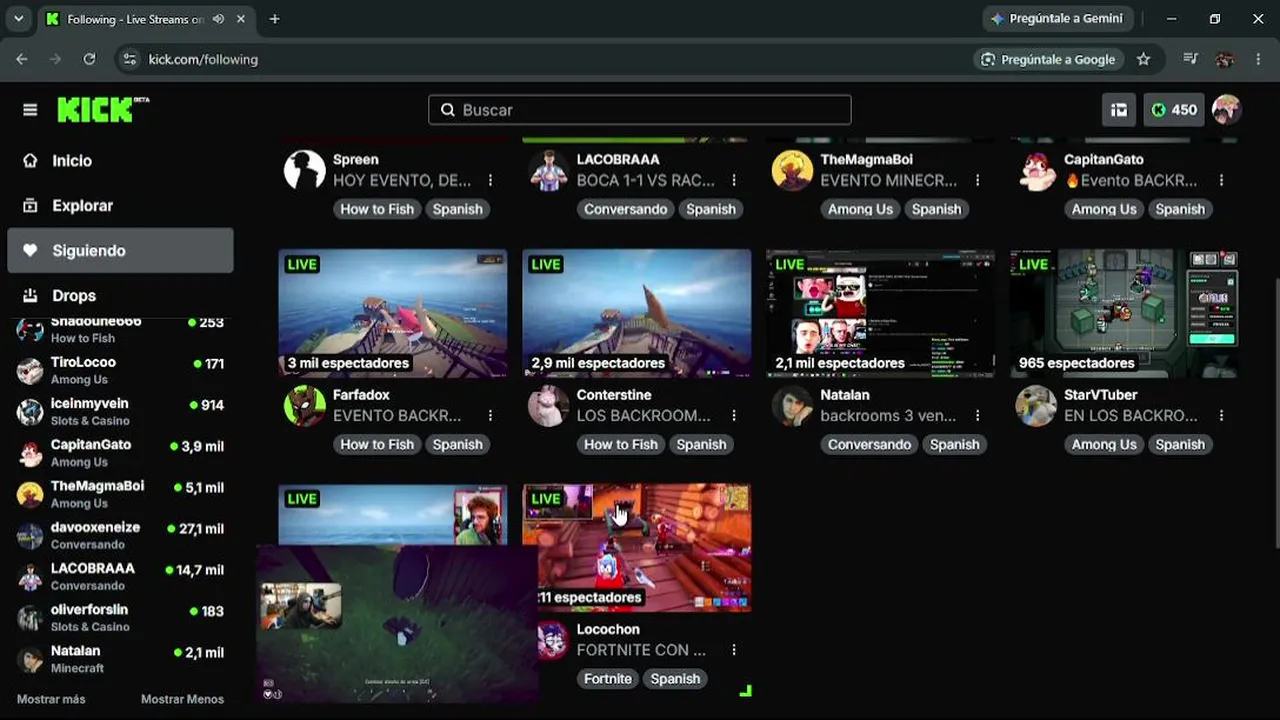Open options menu for TheMagmaBoi stream card
The image size is (1280, 720).
coord(977,181)
